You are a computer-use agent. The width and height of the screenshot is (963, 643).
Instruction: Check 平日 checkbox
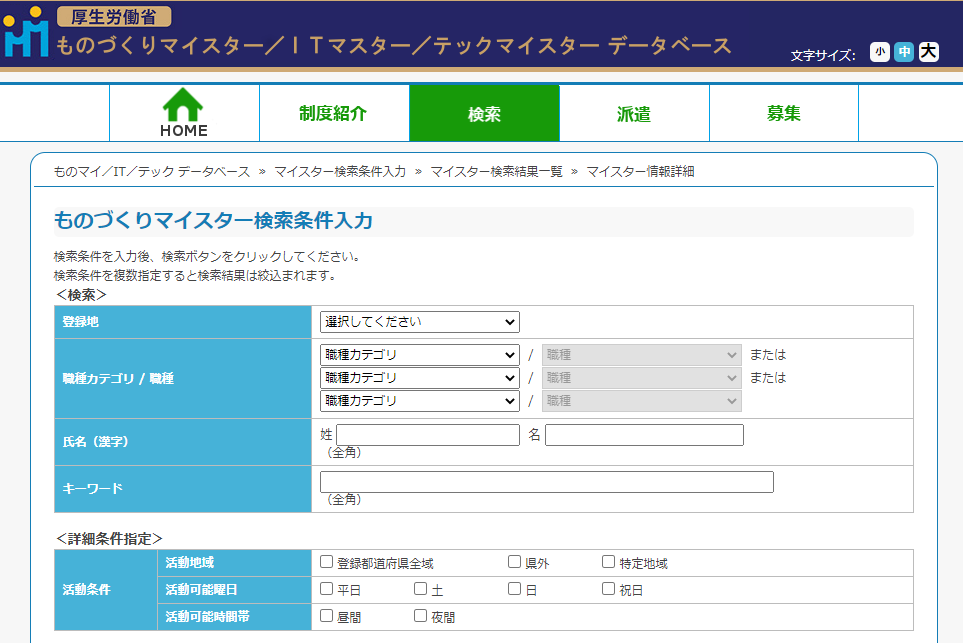click(327, 589)
